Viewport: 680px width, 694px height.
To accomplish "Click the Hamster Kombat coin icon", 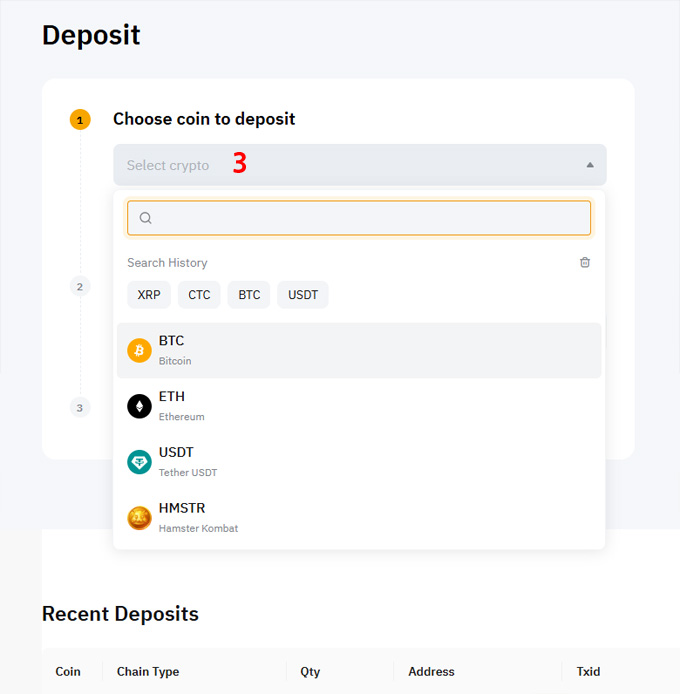I will pyautogui.click(x=139, y=518).
